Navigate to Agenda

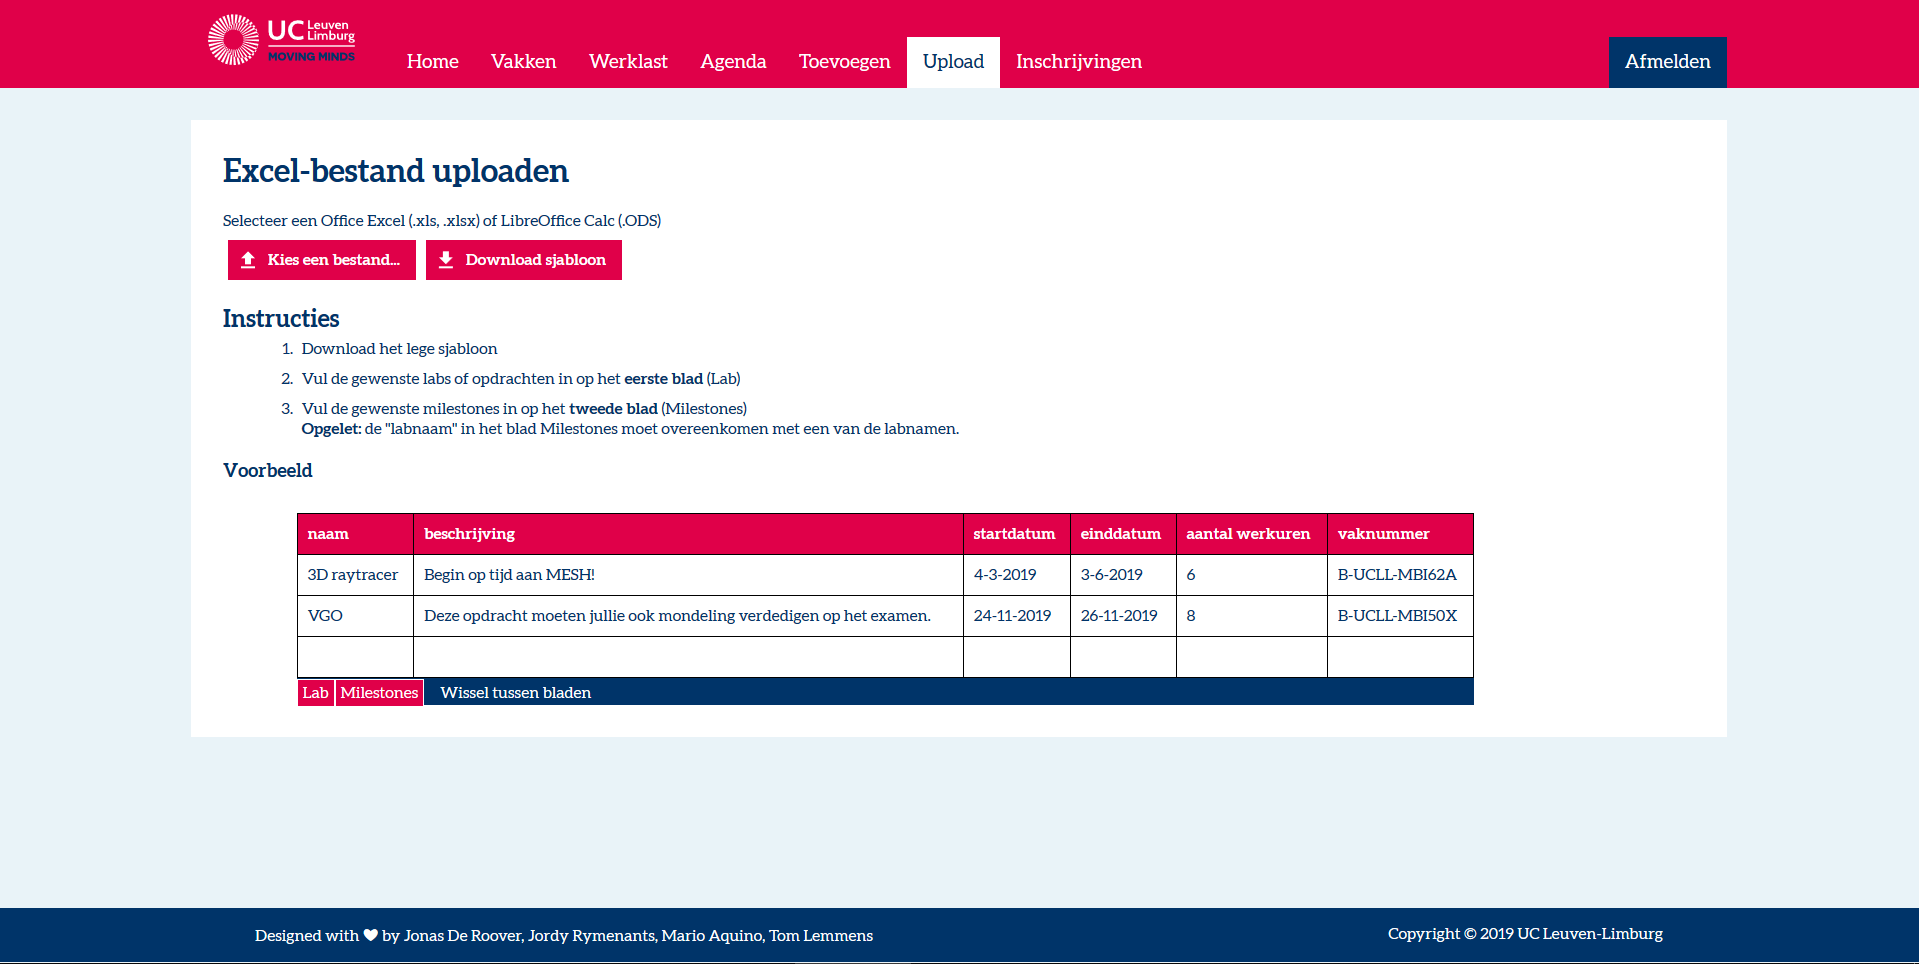[733, 62]
